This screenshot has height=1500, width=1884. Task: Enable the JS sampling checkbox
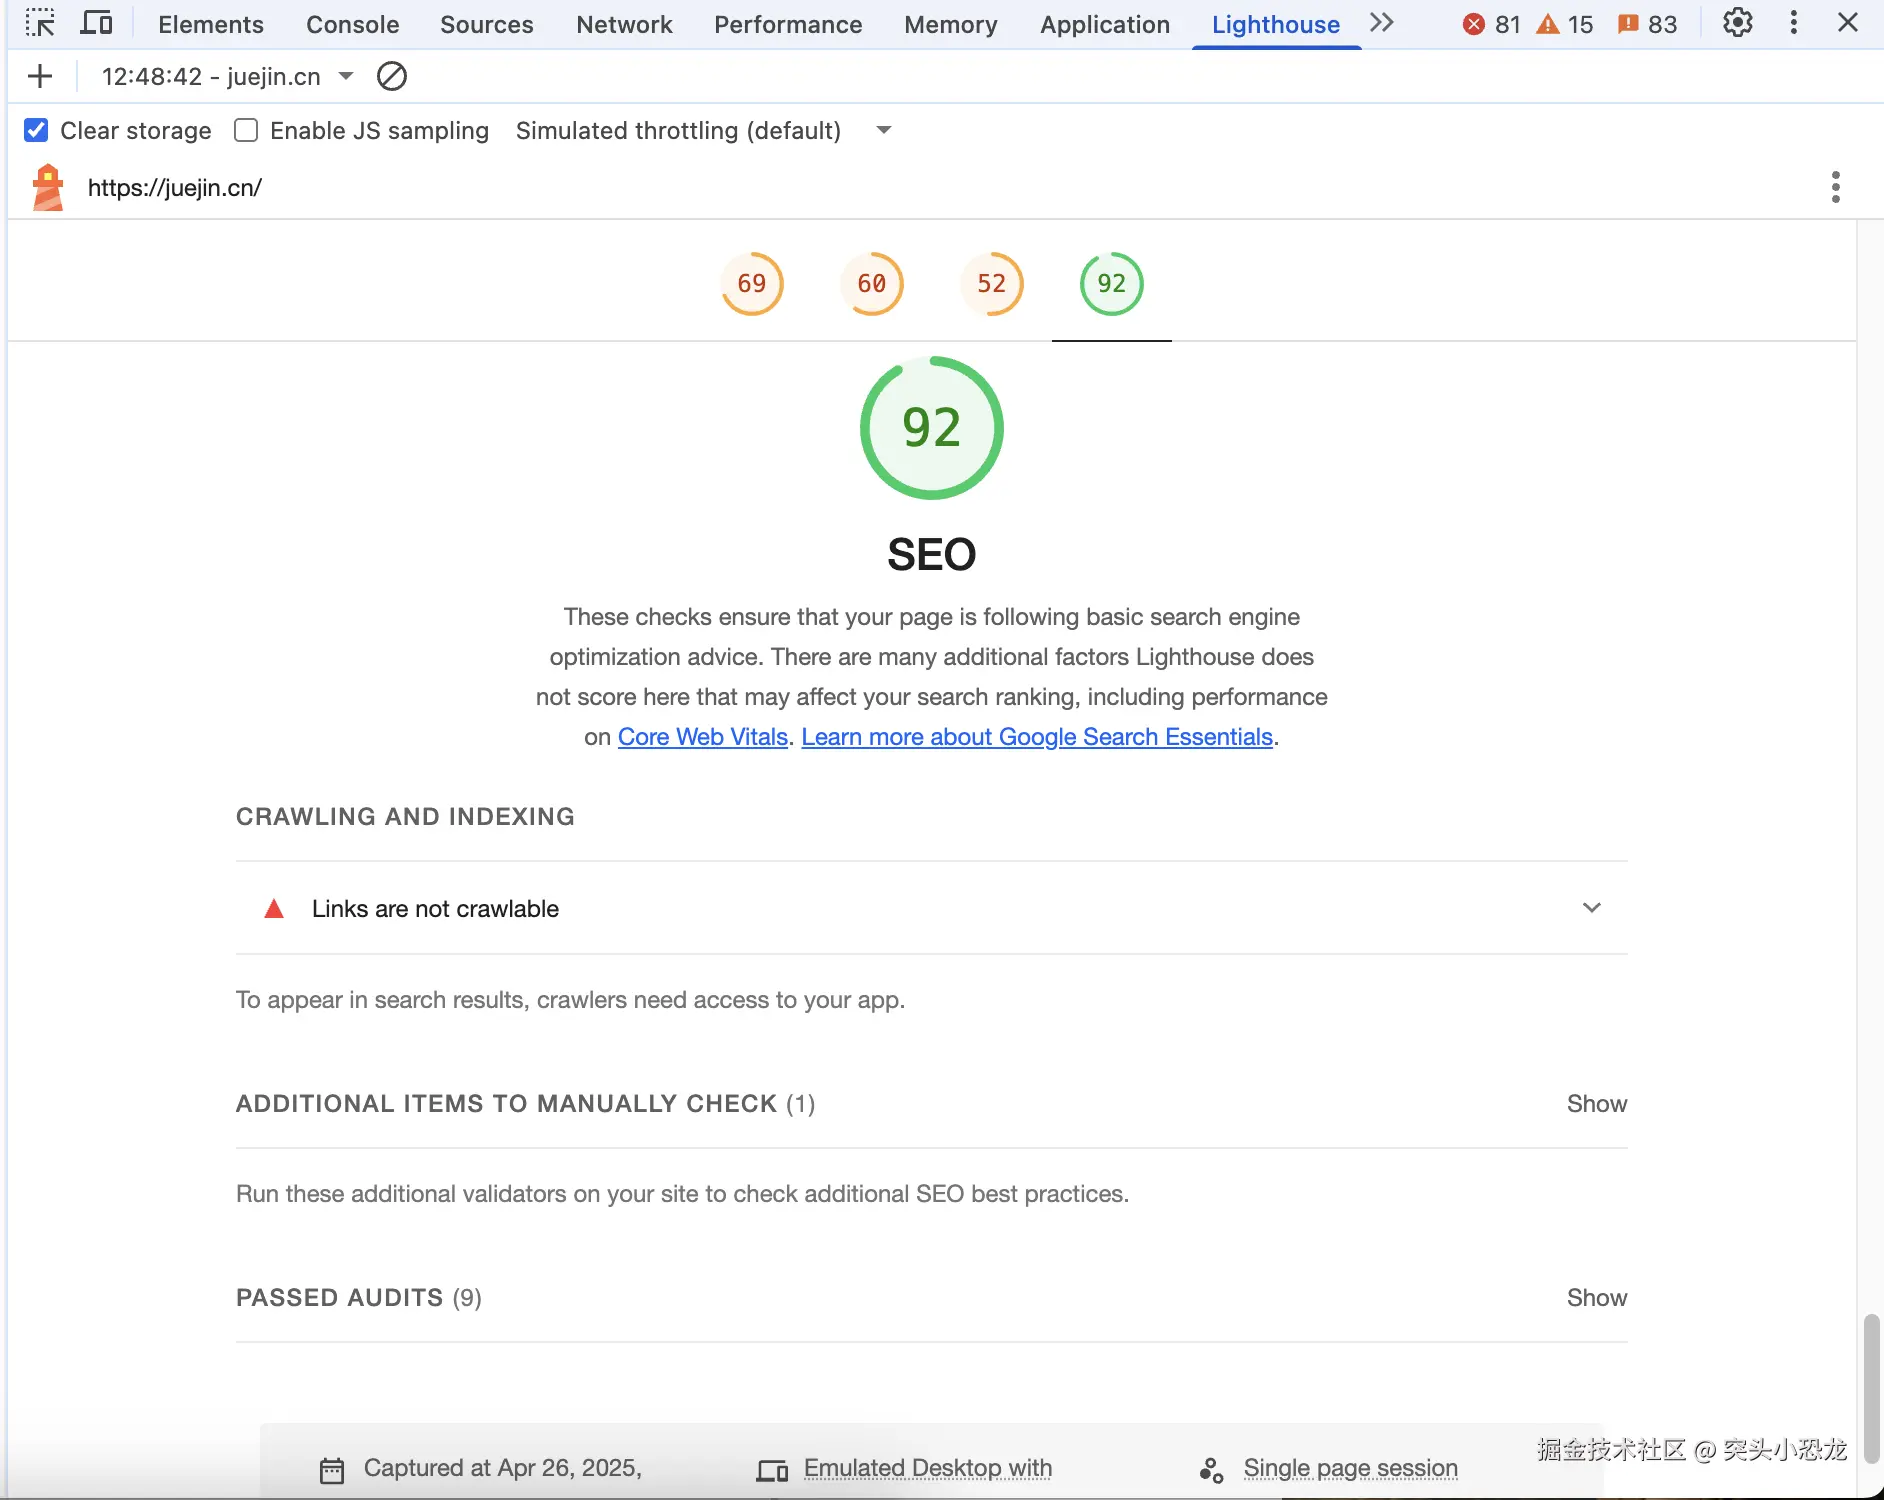pyautogui.click(x=246, y=130)
